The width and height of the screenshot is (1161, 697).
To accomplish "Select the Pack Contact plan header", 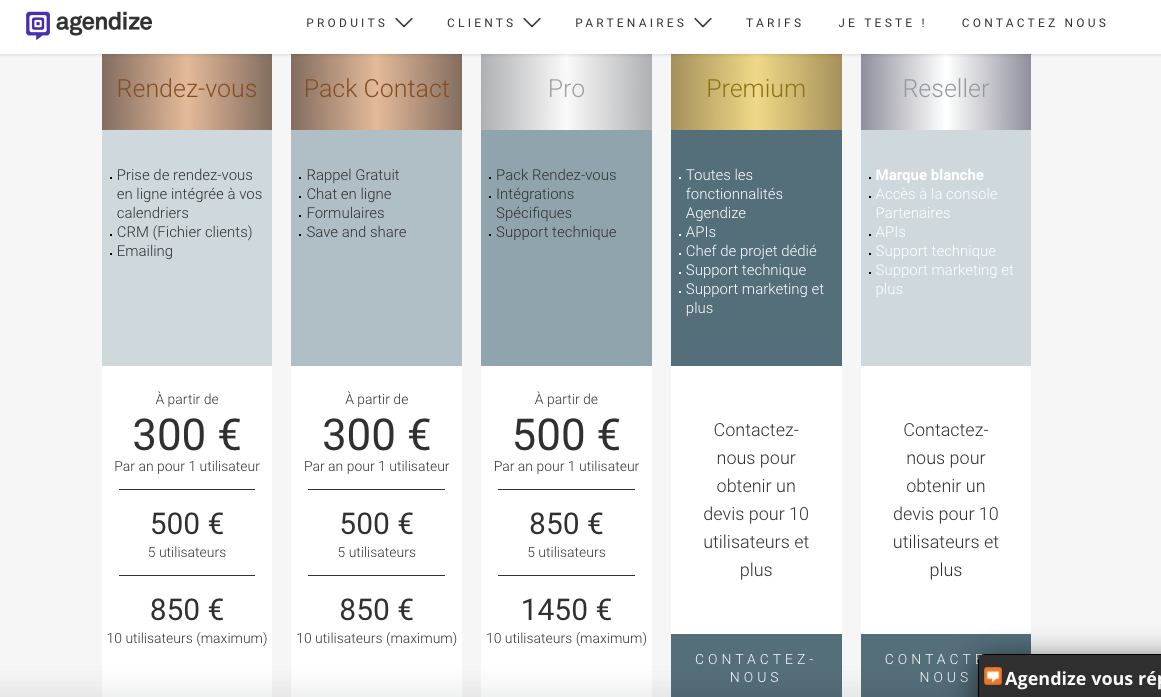I will (376, 90).
